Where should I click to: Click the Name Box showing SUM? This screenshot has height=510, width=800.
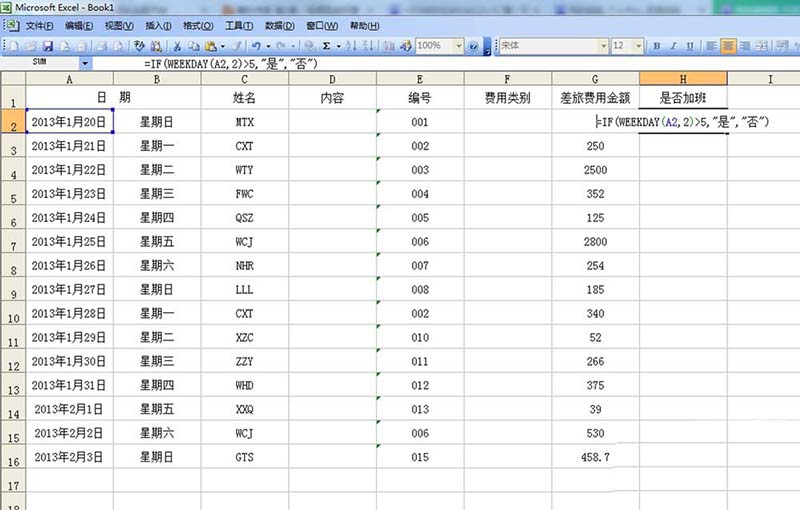[x=40, y=63]
